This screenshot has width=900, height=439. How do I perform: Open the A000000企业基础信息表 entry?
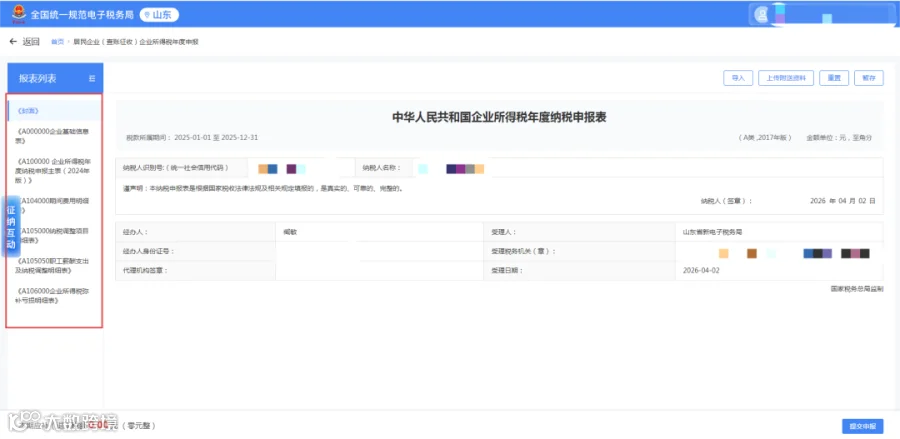(53, 135)
